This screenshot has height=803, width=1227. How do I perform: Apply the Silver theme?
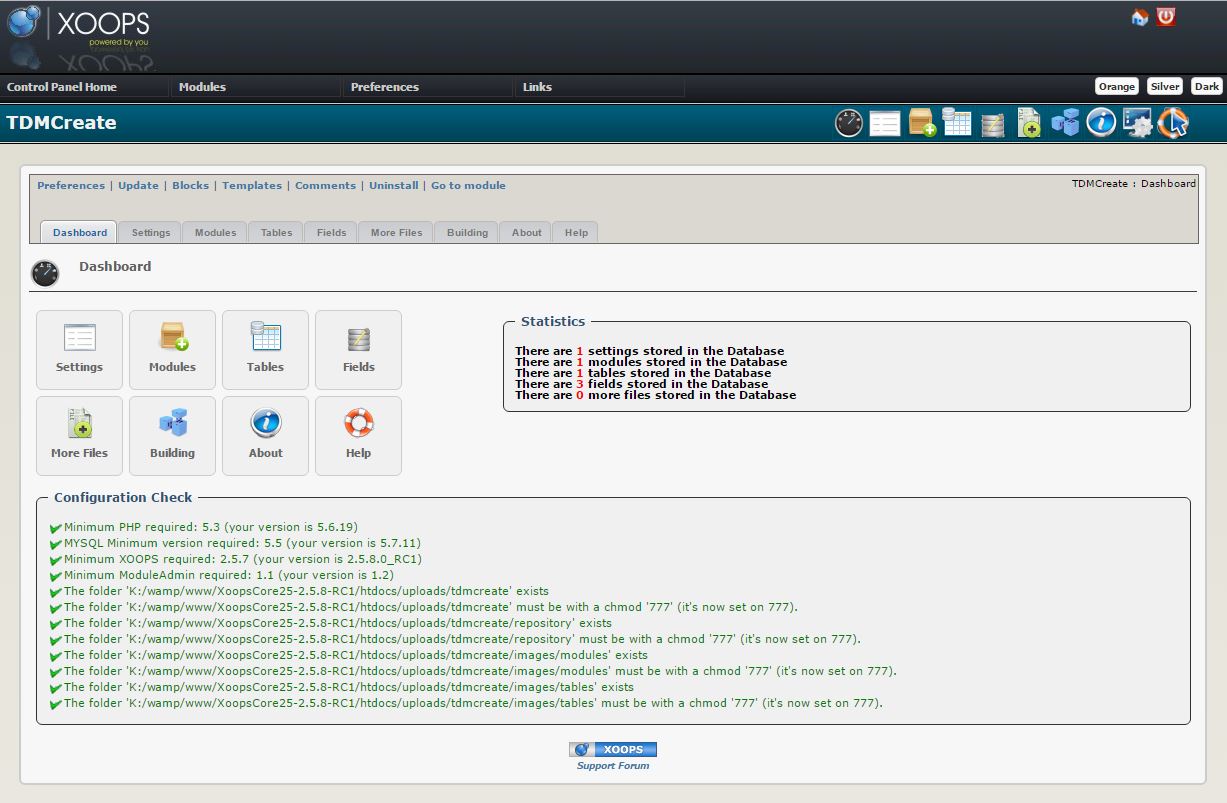click(x=1165, y=86)
